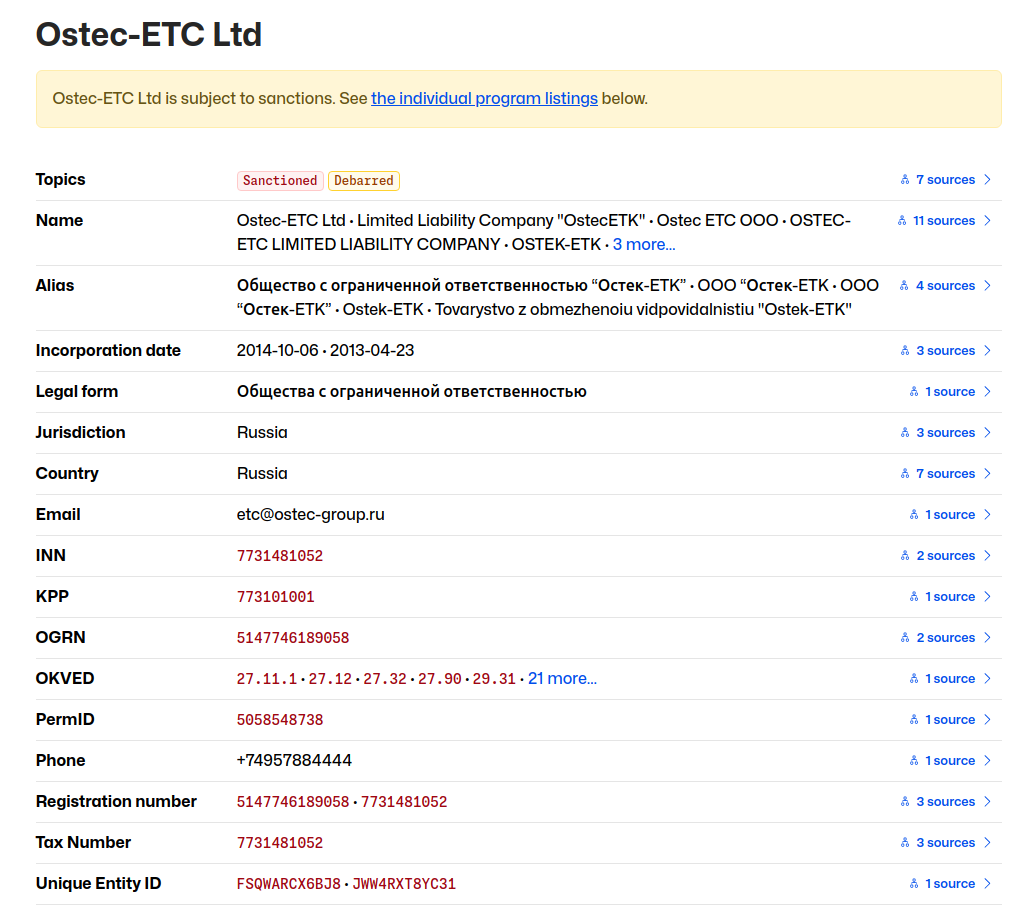Open 1 source for KPP row
Viewport: 1022px width, 914px height.
tap(950, 597)
